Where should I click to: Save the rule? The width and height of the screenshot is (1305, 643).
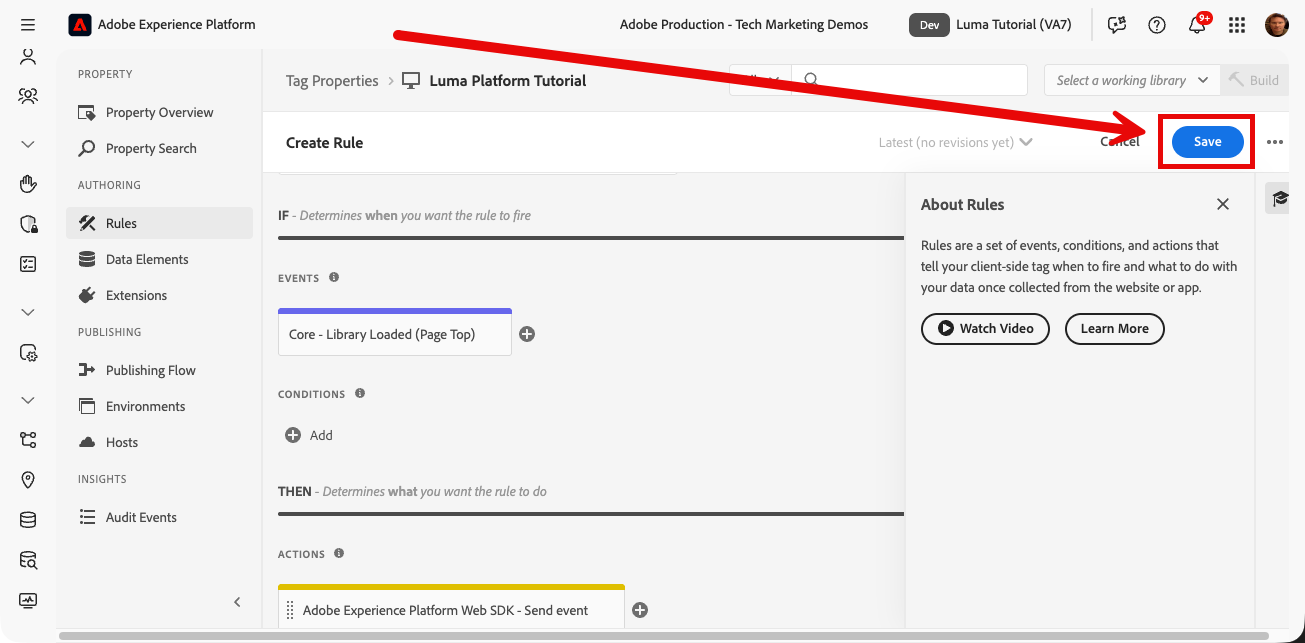pos(1207,142)
